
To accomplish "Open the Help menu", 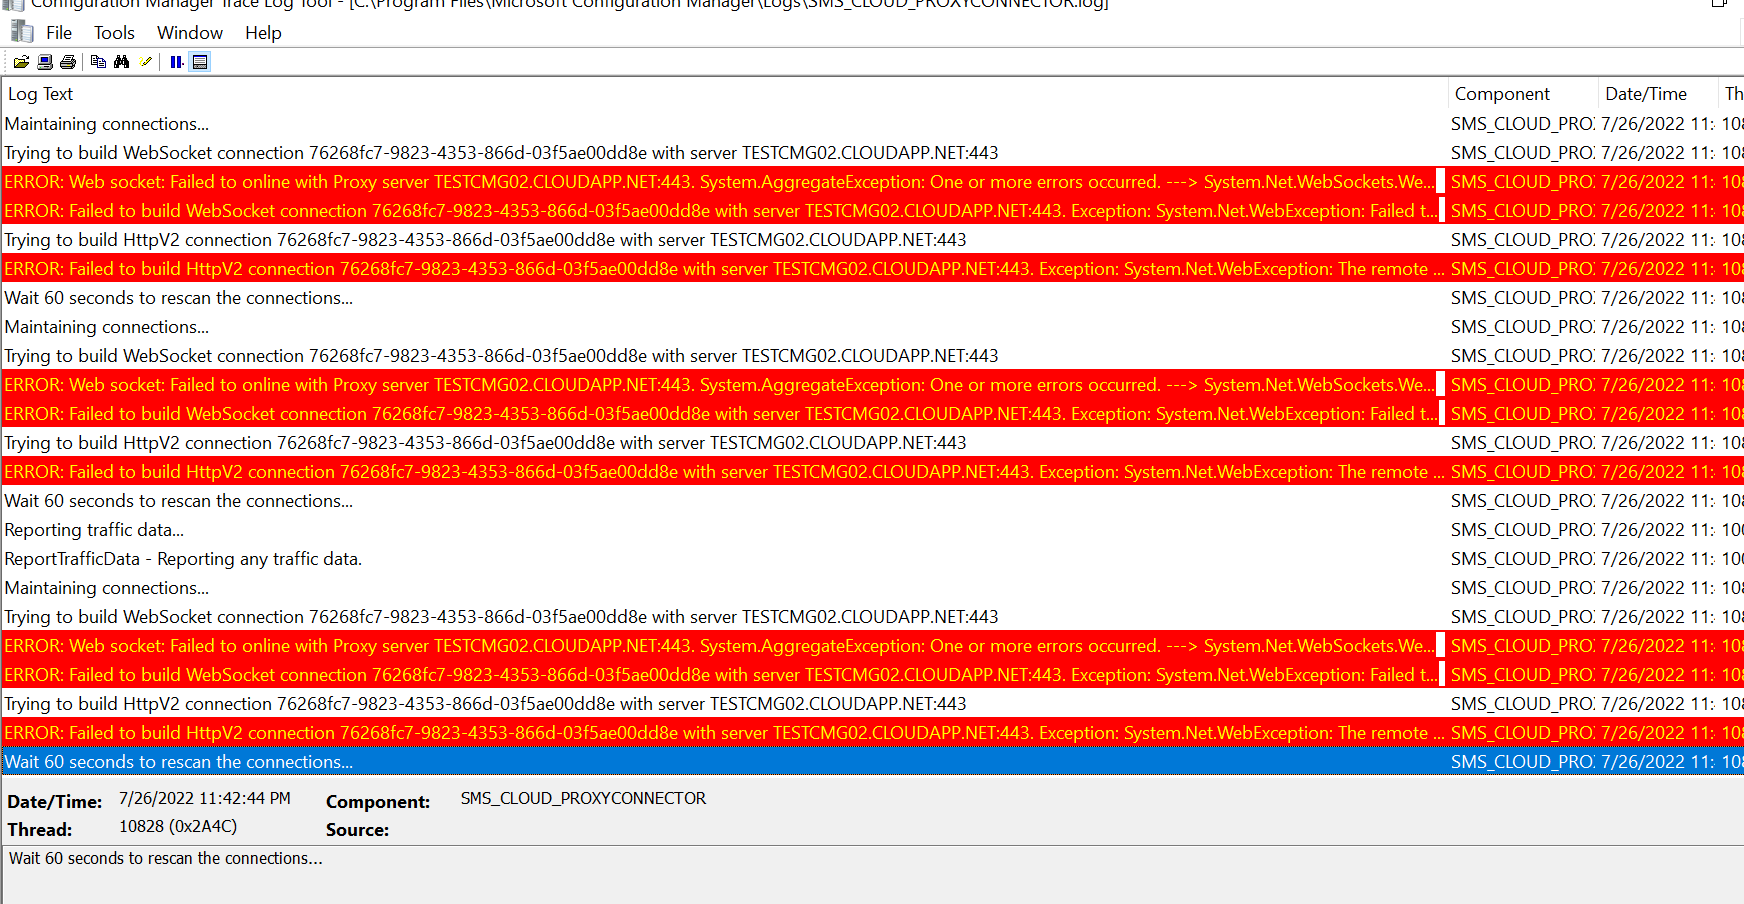I will tap(263, 32).
